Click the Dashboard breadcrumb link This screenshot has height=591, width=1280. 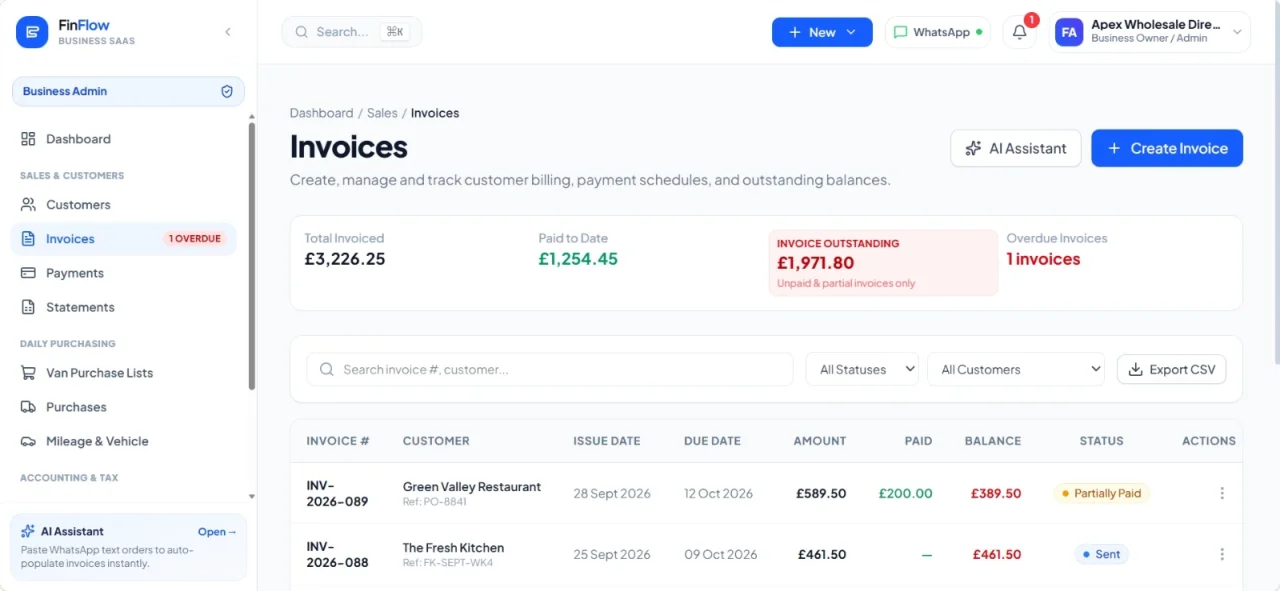321,113
